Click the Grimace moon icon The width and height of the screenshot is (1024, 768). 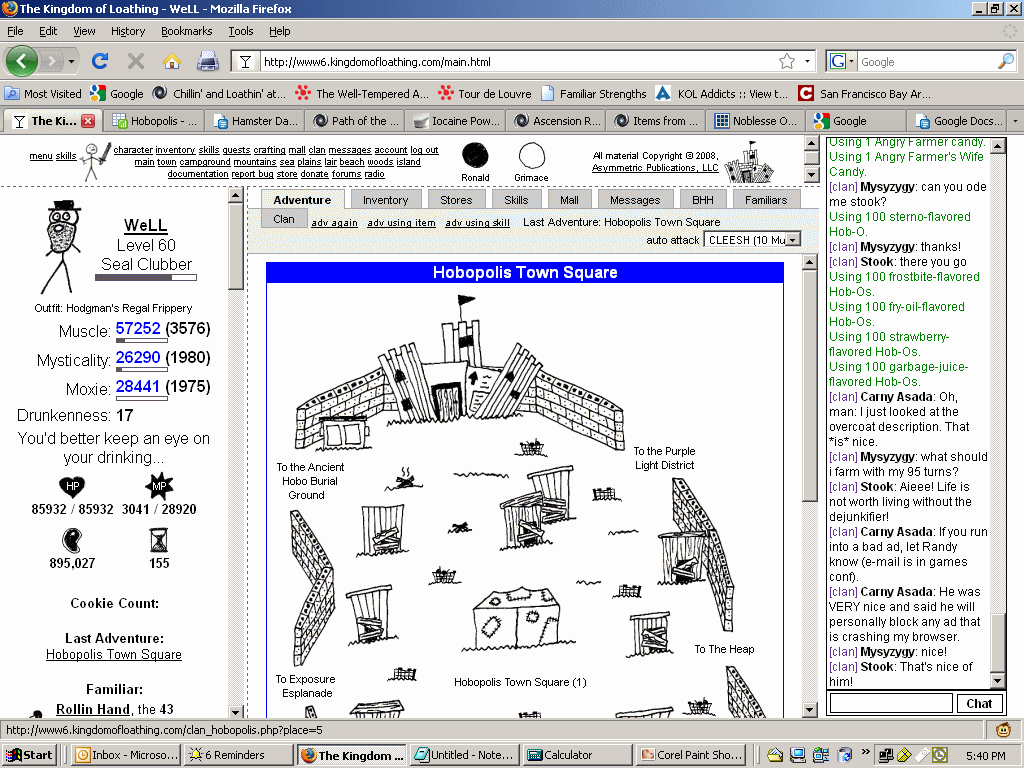coord(531,156)
